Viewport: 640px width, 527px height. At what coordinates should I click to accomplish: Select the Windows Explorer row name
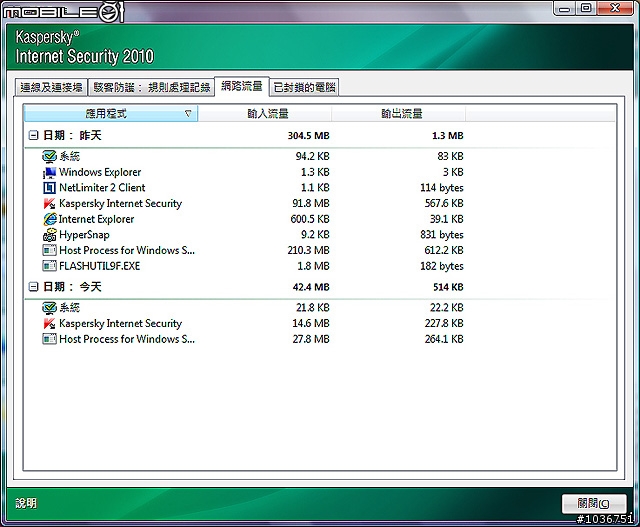click(x=100, y=172)
